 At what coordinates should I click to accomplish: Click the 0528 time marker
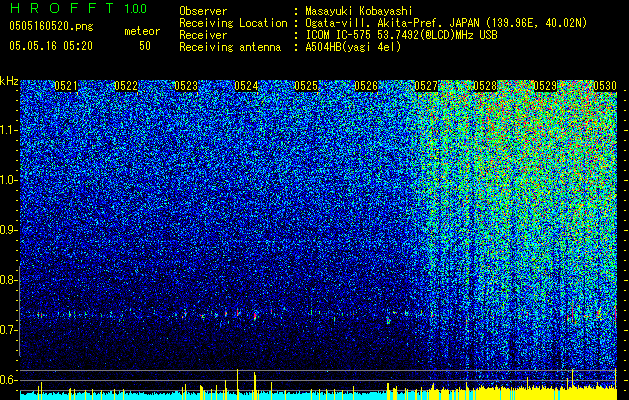click(x=485, y=86)
